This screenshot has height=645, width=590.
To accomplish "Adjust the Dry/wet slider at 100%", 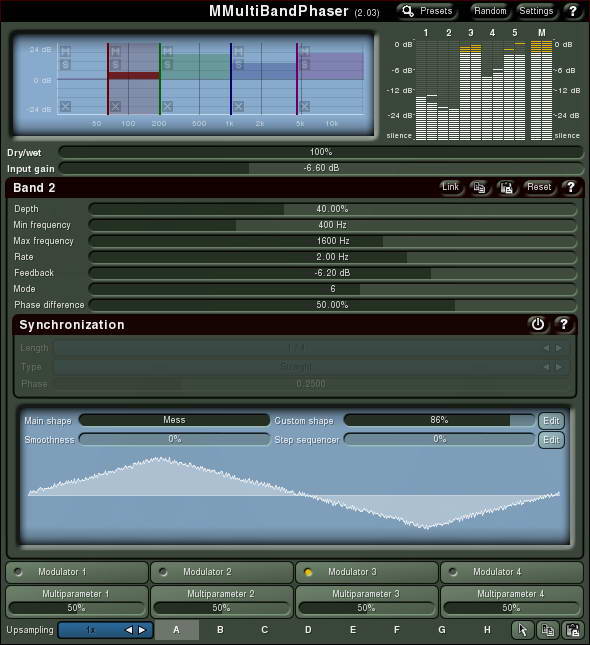I will 321,152.
